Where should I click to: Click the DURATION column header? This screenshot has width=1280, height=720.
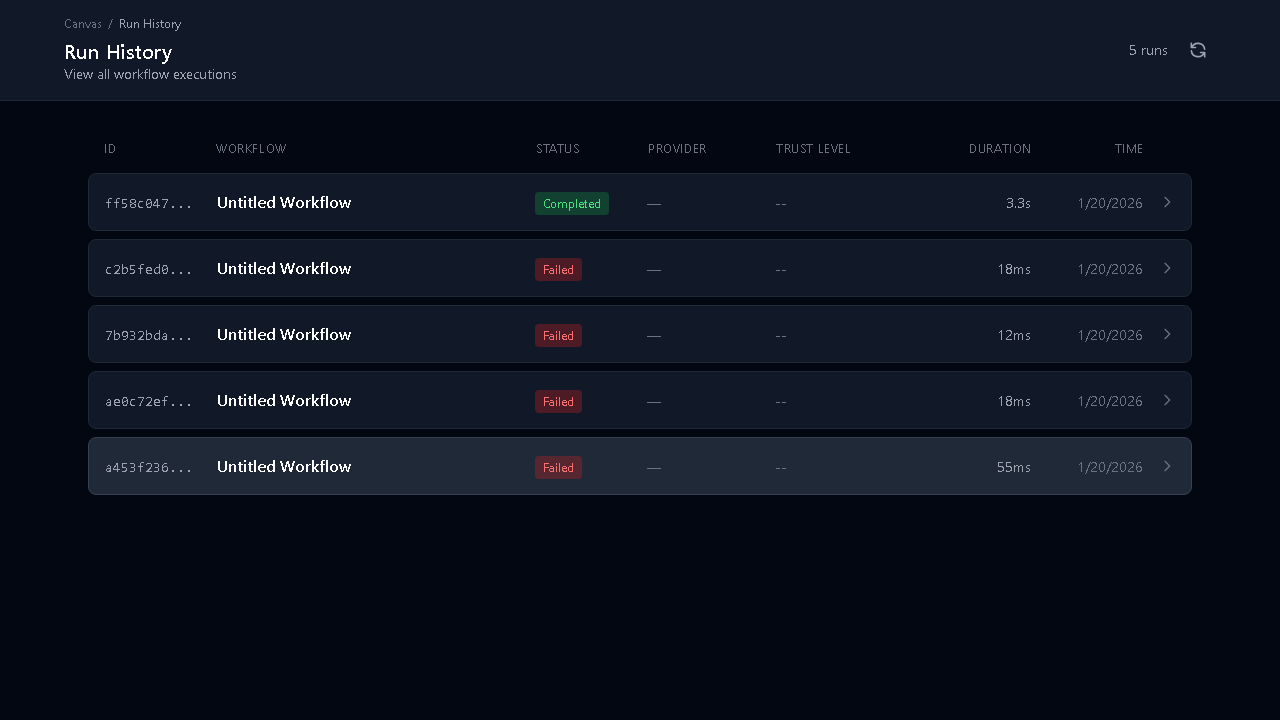(1000, 148)
